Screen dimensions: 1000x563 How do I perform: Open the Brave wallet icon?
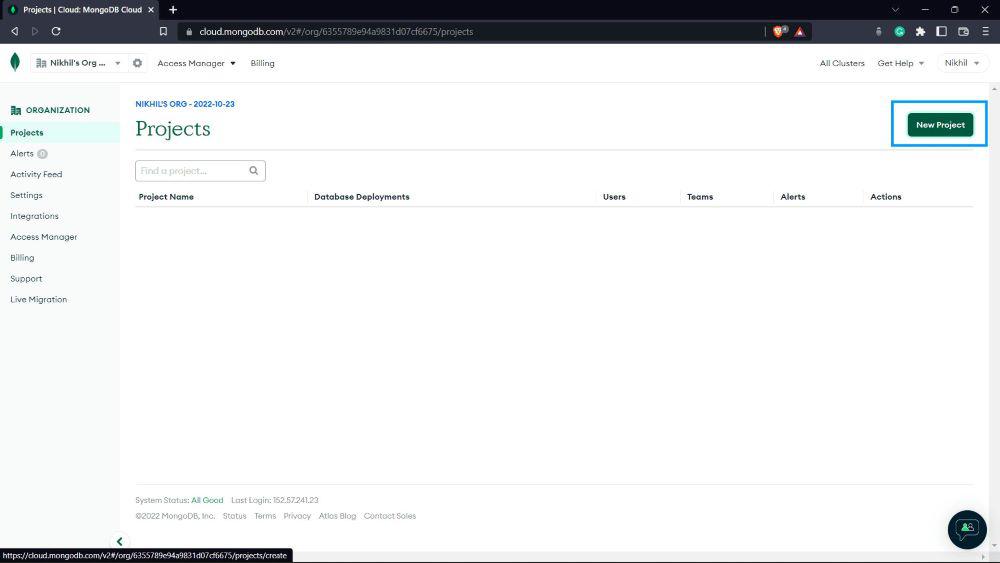964,31
